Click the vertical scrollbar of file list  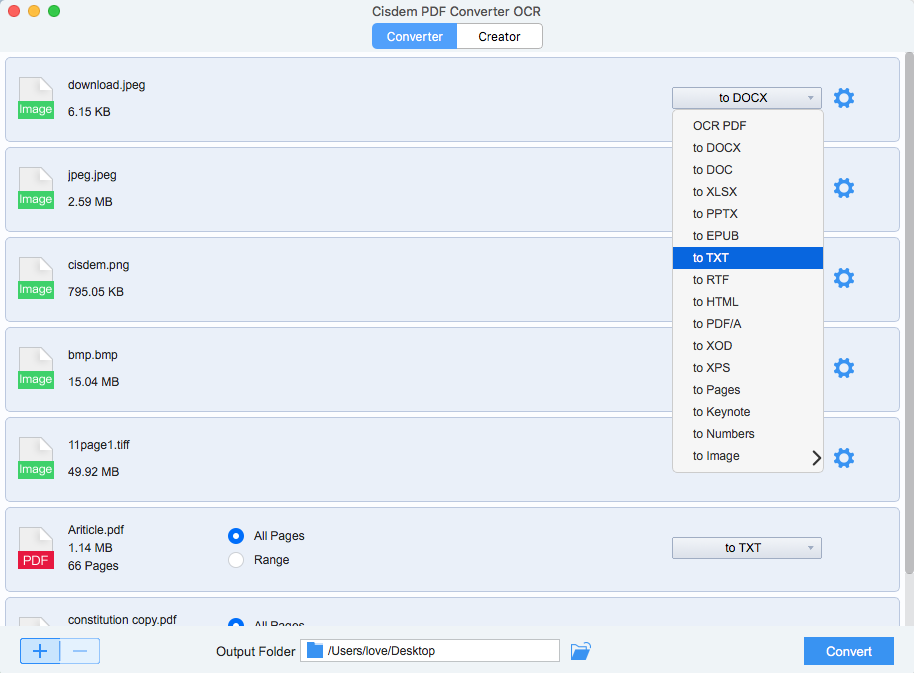coord(909,313)
